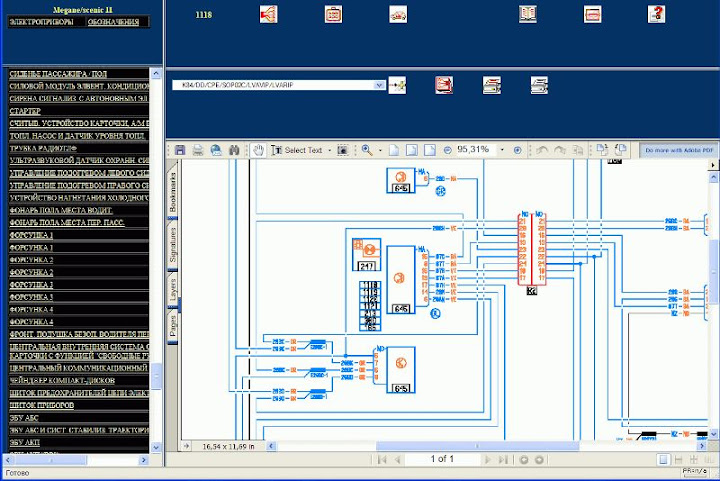Open the Signatures side tab
720x481 pixels.
(x=173, y=245)
